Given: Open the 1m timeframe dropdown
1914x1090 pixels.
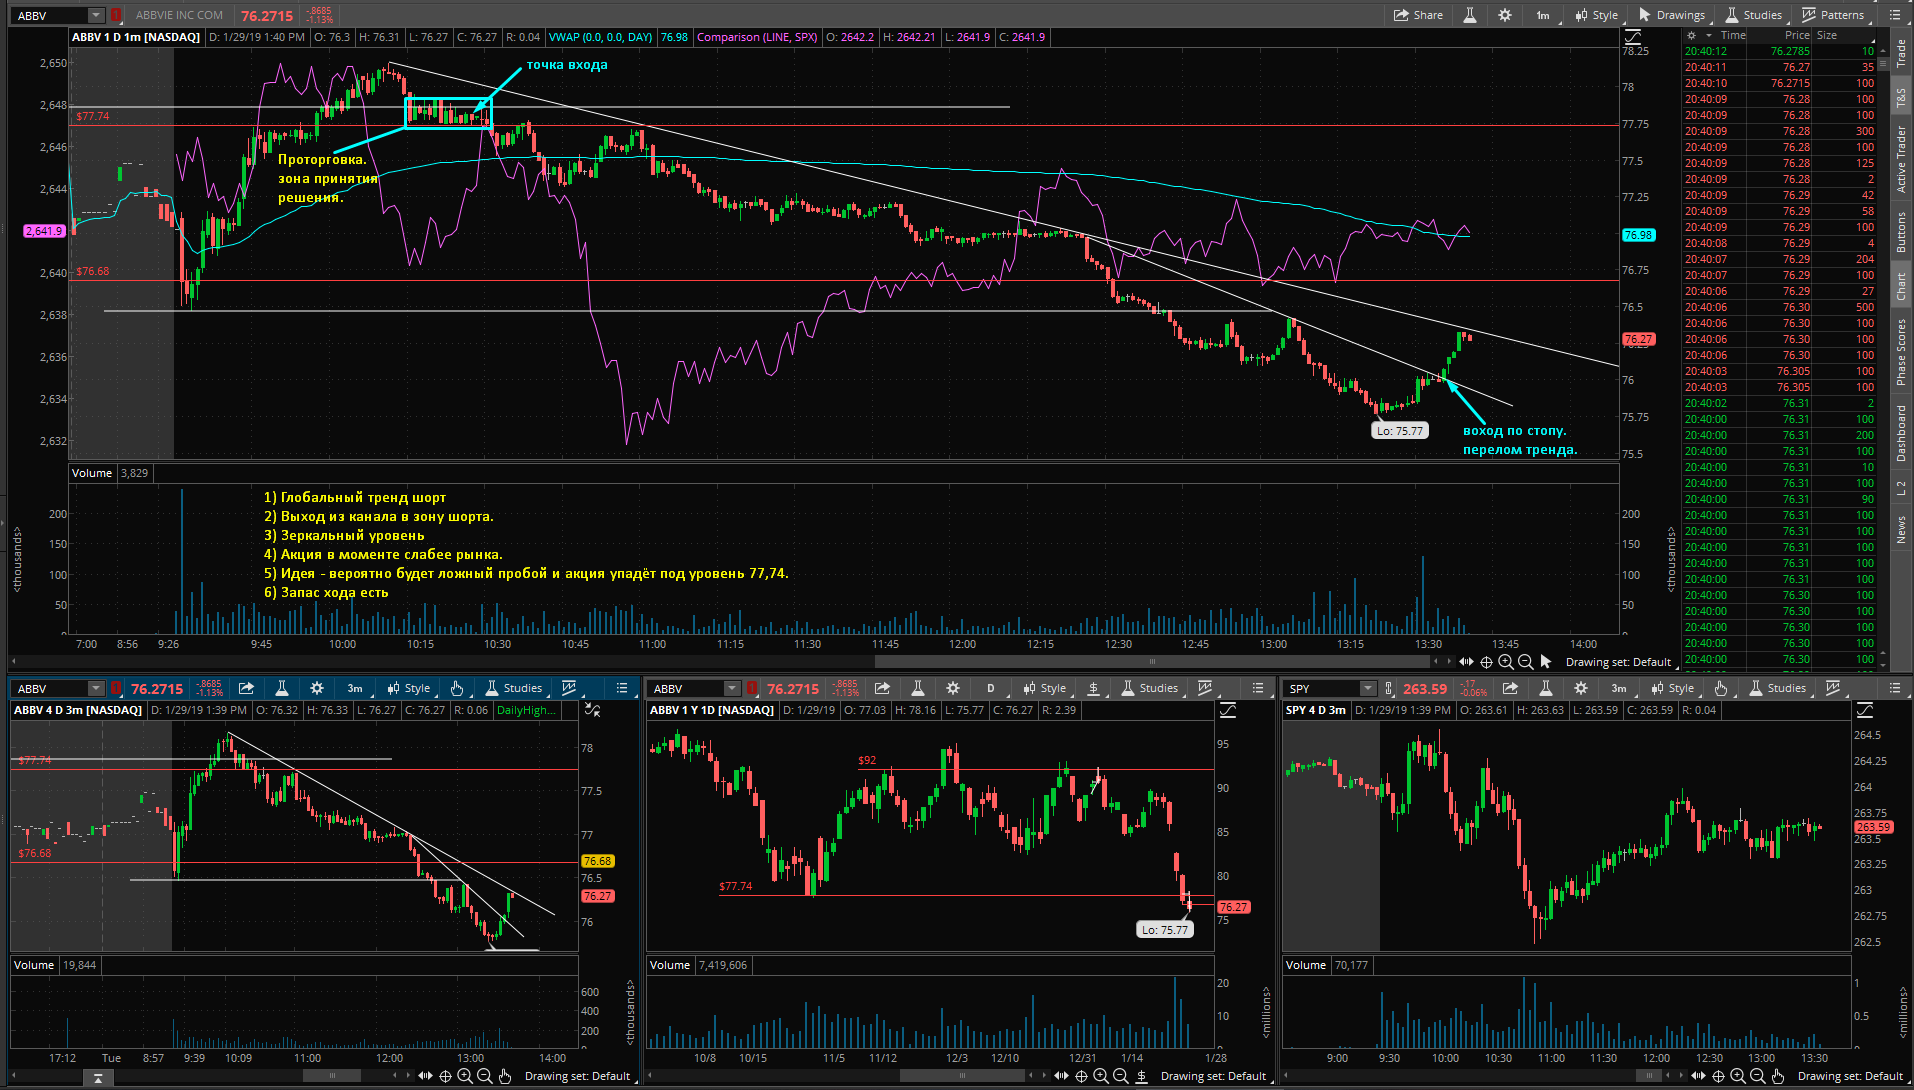Looking at the screenshot, I should click(x=1543, y=15).
